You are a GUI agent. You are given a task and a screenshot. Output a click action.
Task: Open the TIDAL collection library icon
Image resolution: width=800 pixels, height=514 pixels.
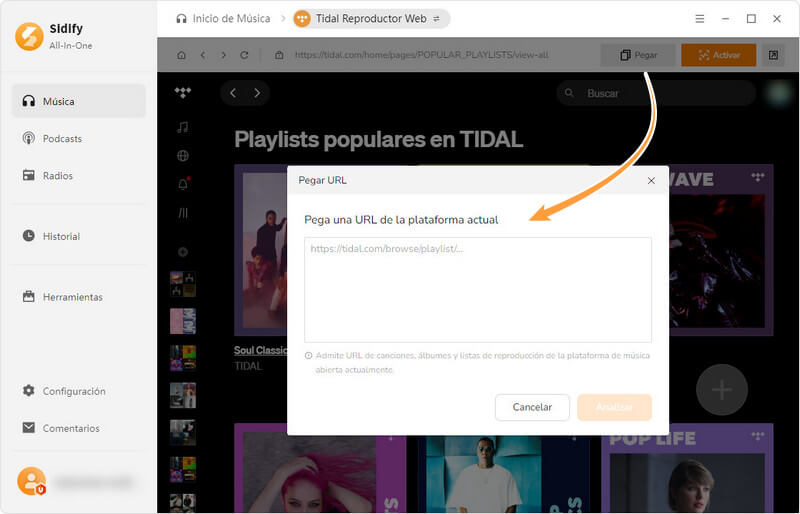pyautogui.click(x=183, y=213)
